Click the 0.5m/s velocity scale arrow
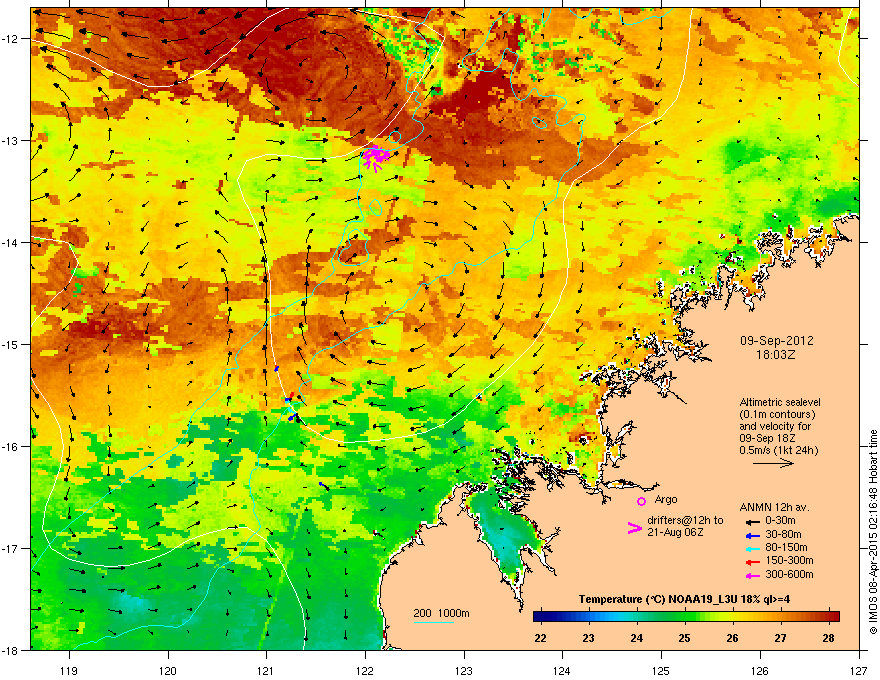The width and height of the screenshot is (880, 680). pos(773,463)
